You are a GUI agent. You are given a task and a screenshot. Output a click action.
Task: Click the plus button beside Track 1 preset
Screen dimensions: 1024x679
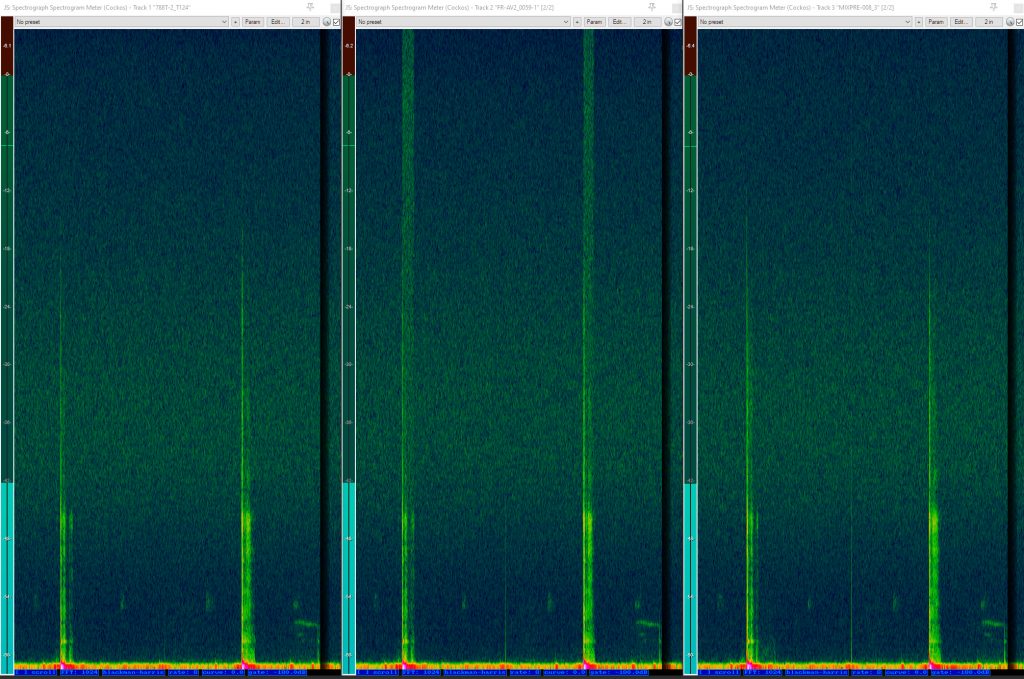click(236, 21)
